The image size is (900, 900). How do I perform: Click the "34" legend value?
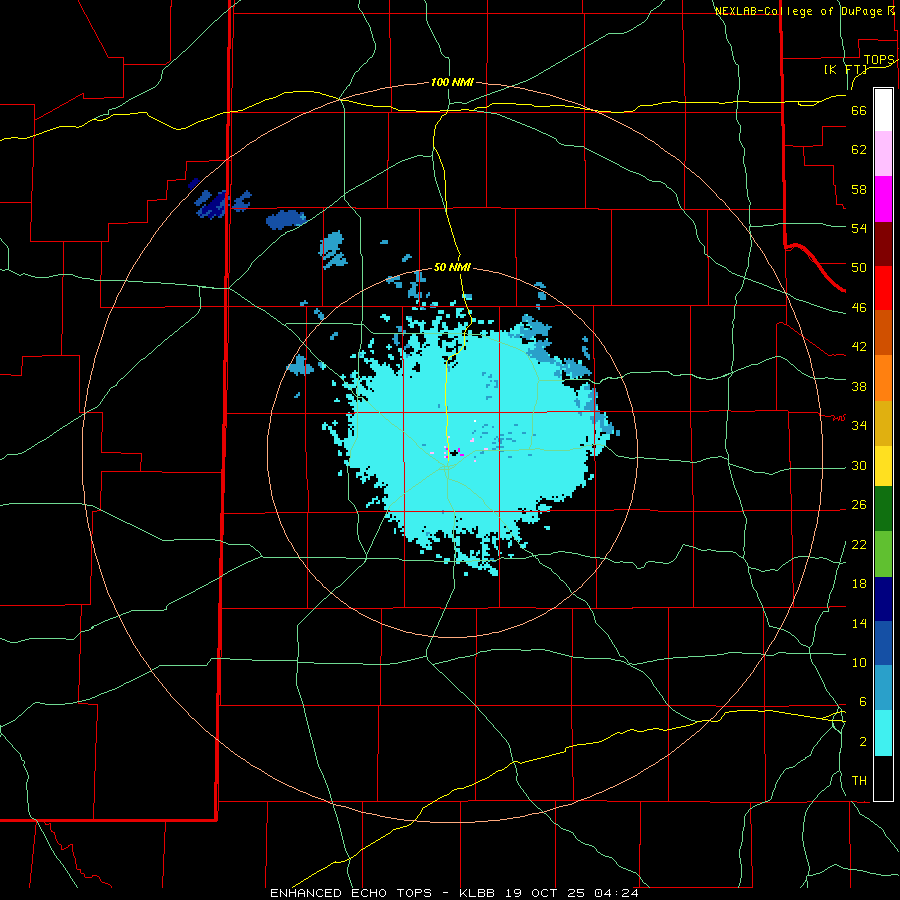(x=859, y=425)
